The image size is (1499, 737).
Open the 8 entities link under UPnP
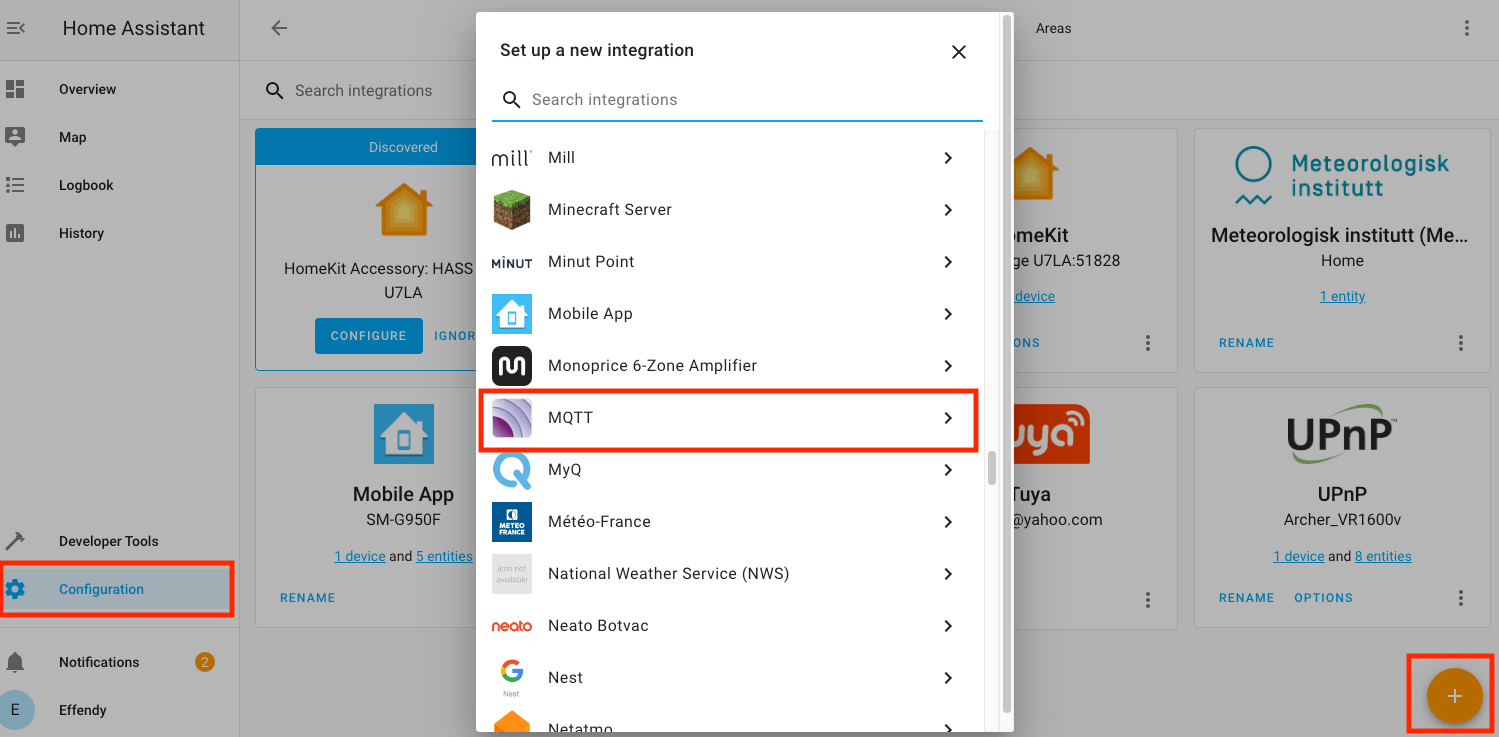pyautogui.click(x=1383, y=556)
